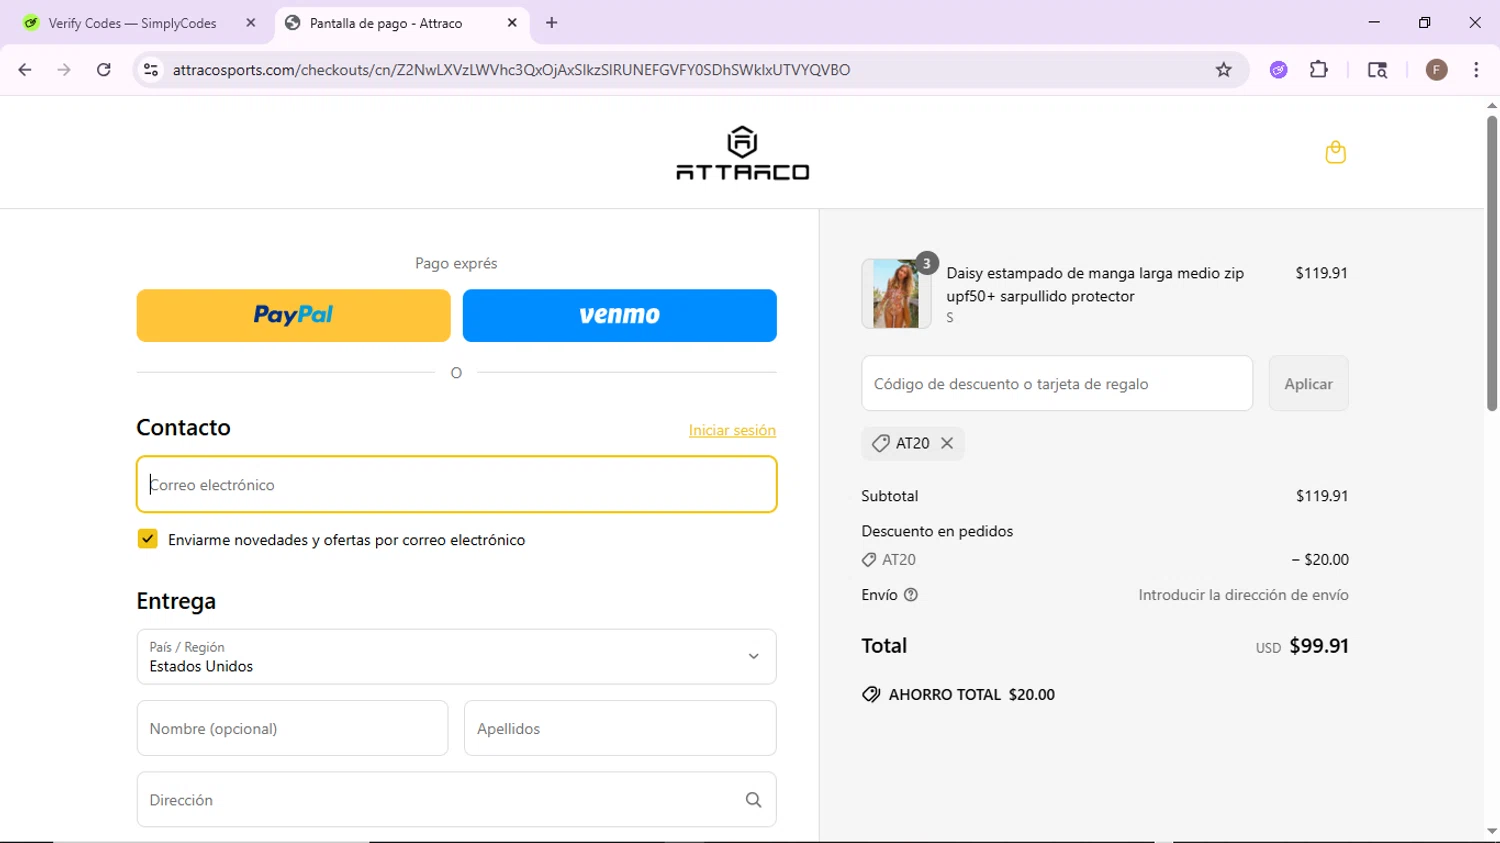Bookmark this page with star icon

1223,70
